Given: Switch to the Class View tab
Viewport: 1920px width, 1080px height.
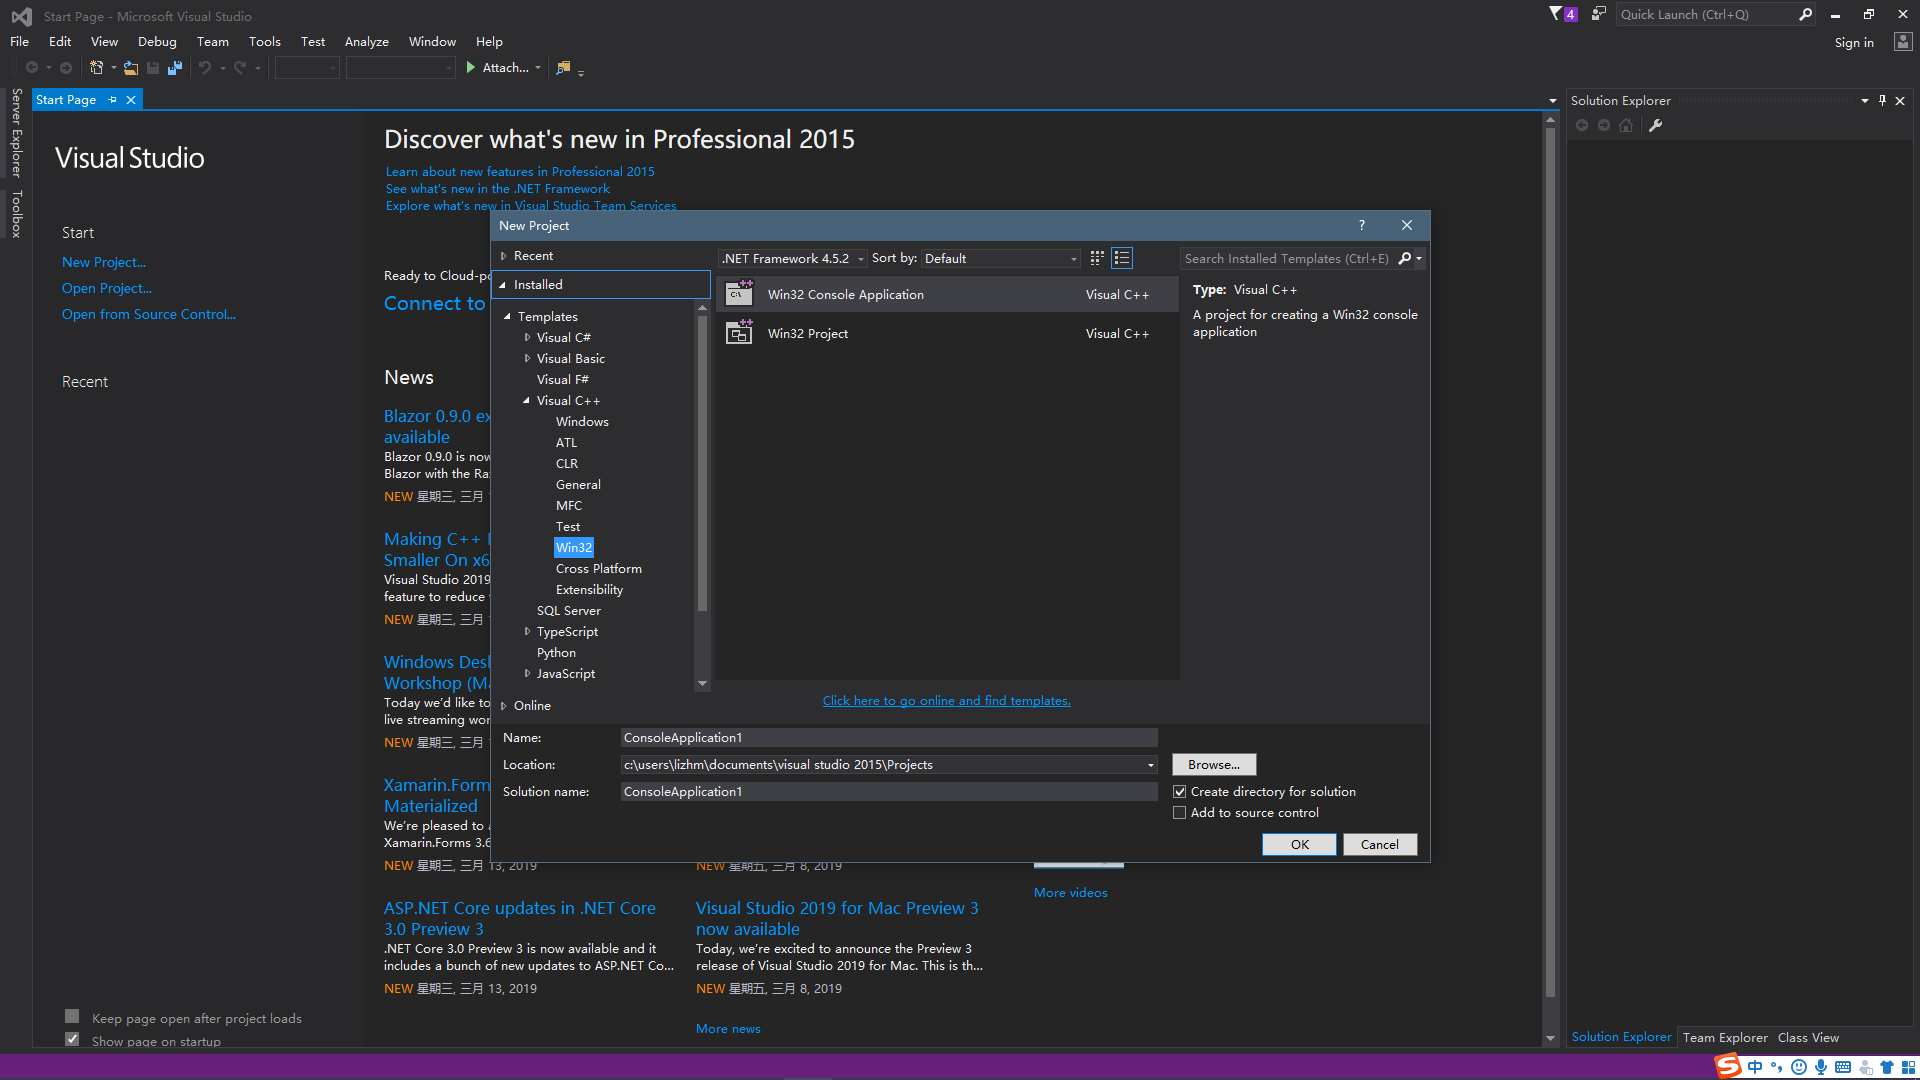Looking at the screenshot, I should [1808, 1037].
